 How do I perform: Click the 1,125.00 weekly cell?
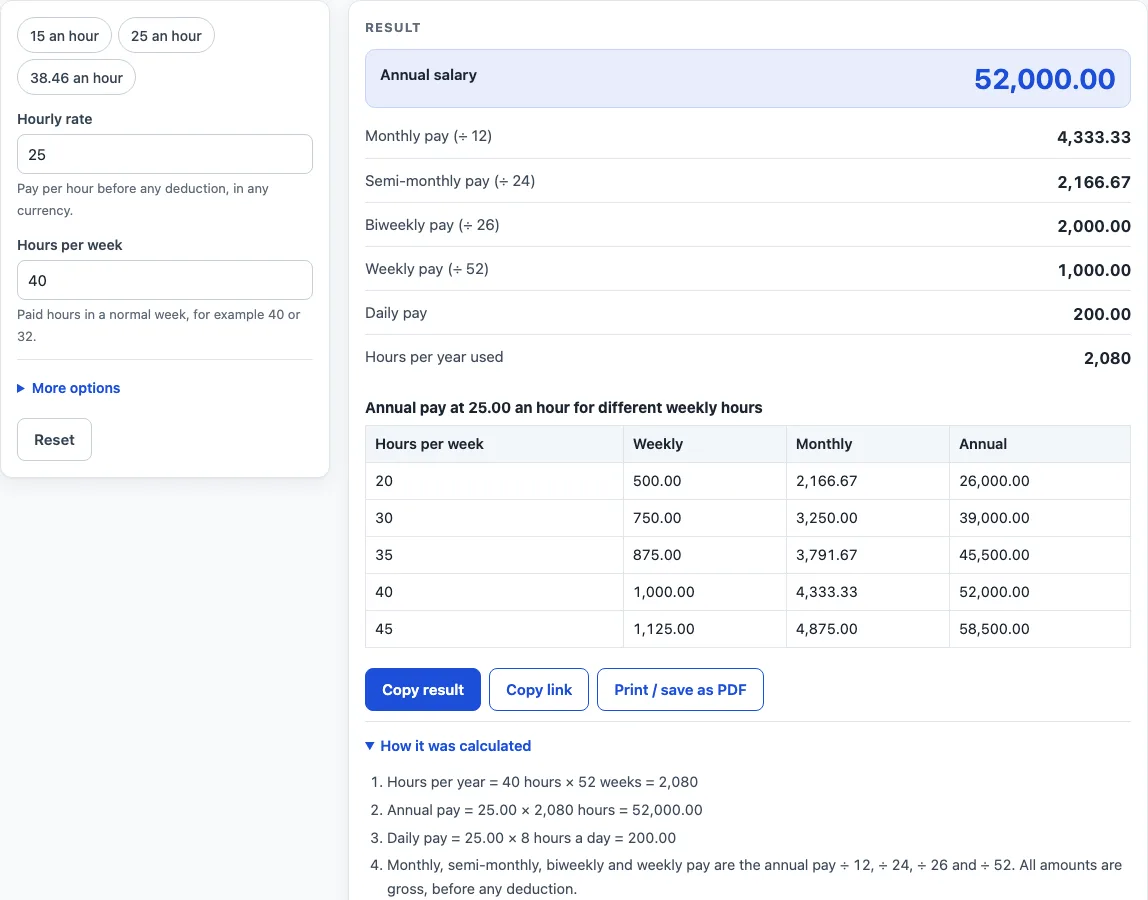tap(704, 629)
